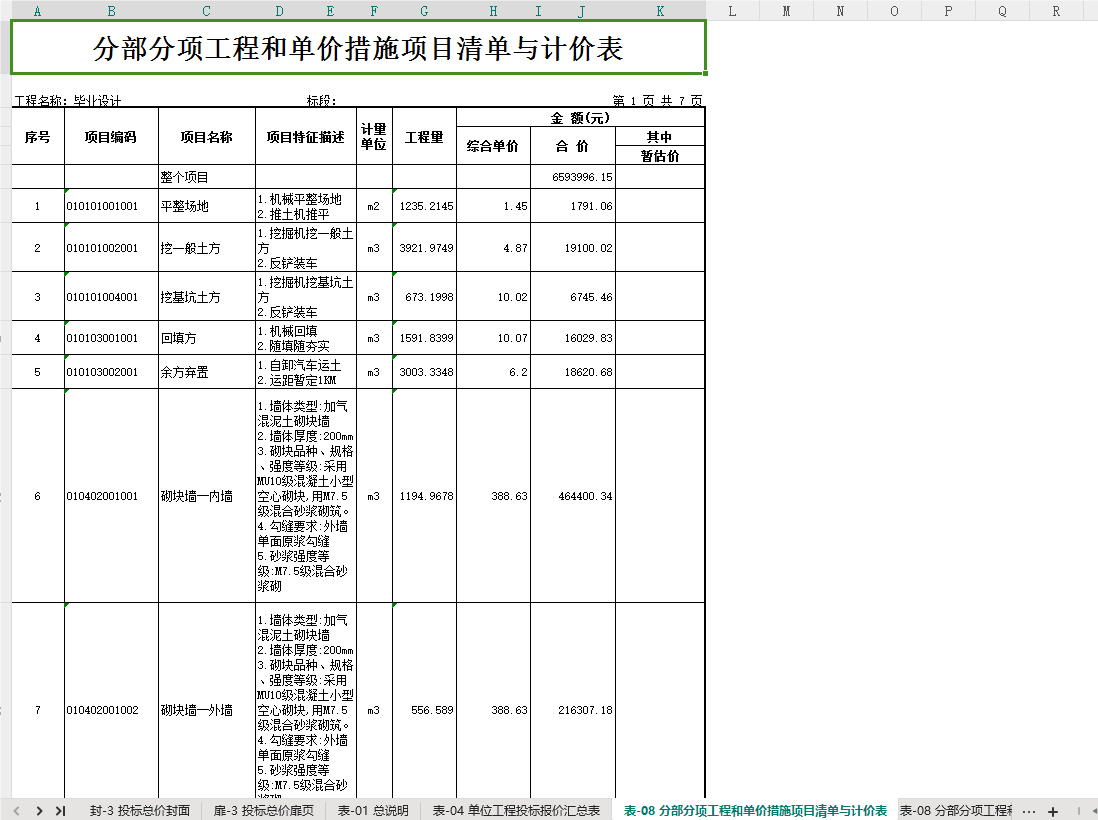Select quantity 1235.2145
The height and width of the screenshot is (820, 1098).
[424, 206]
